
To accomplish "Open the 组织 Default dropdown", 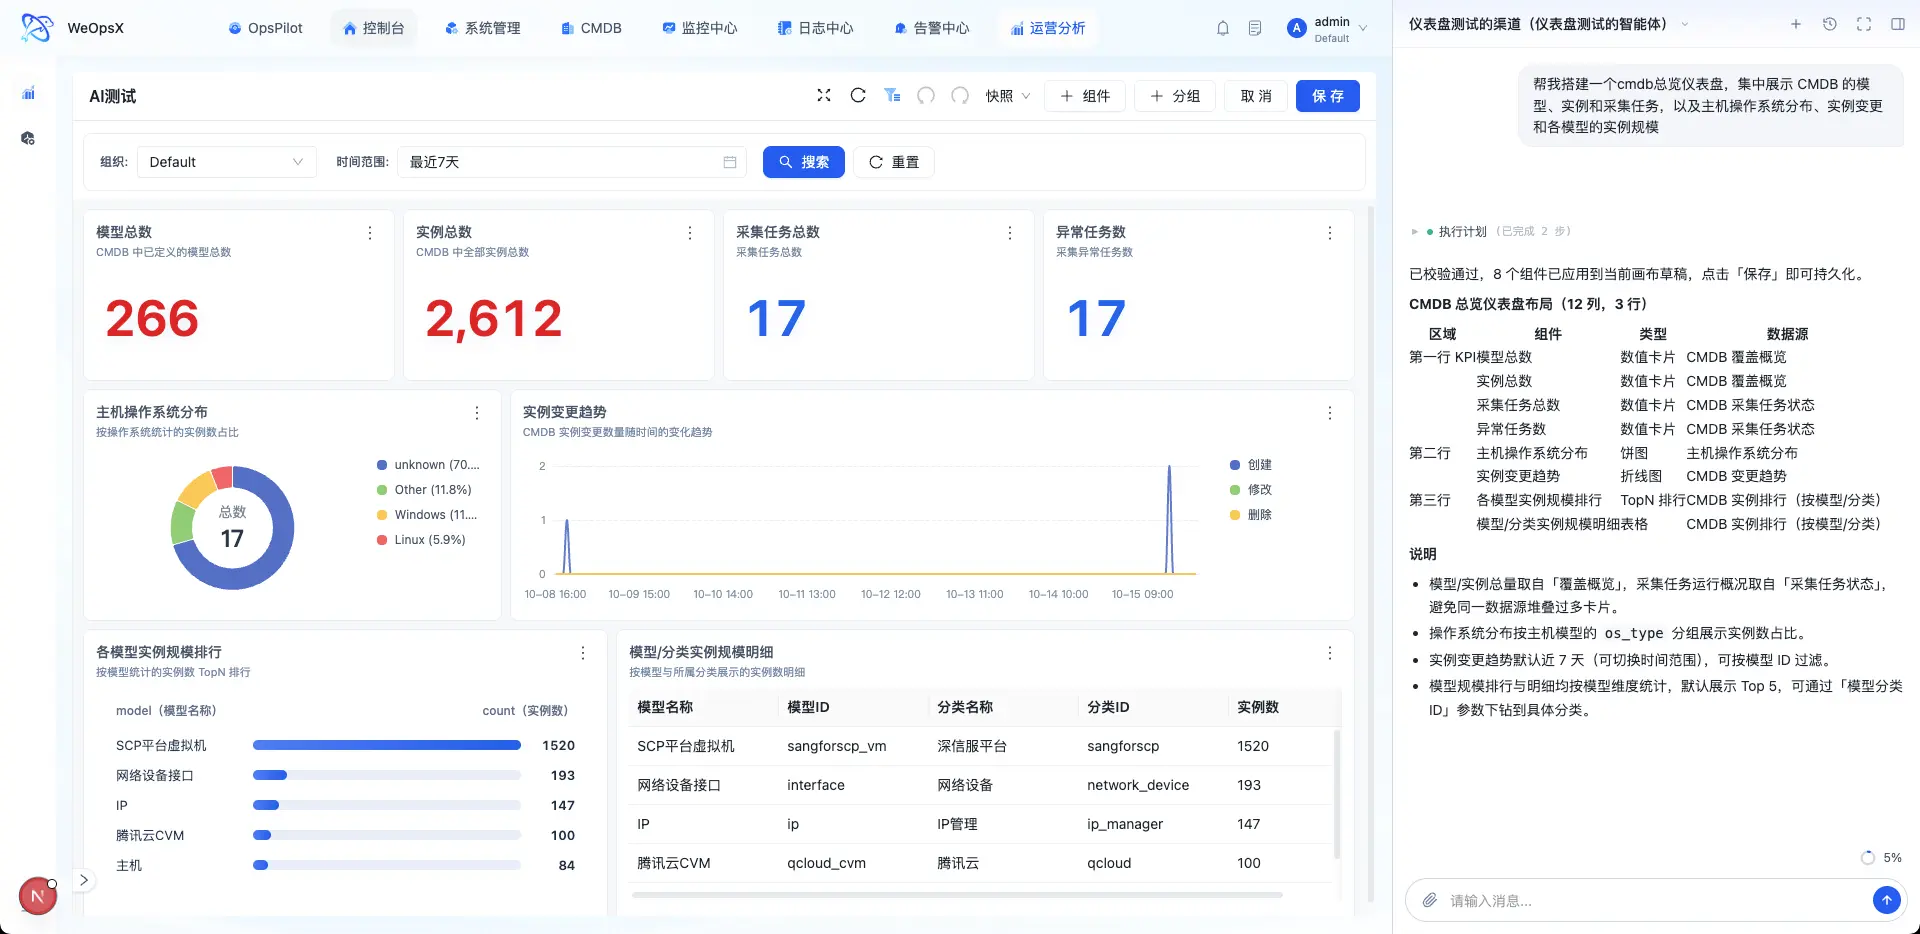I will (226, 162).
